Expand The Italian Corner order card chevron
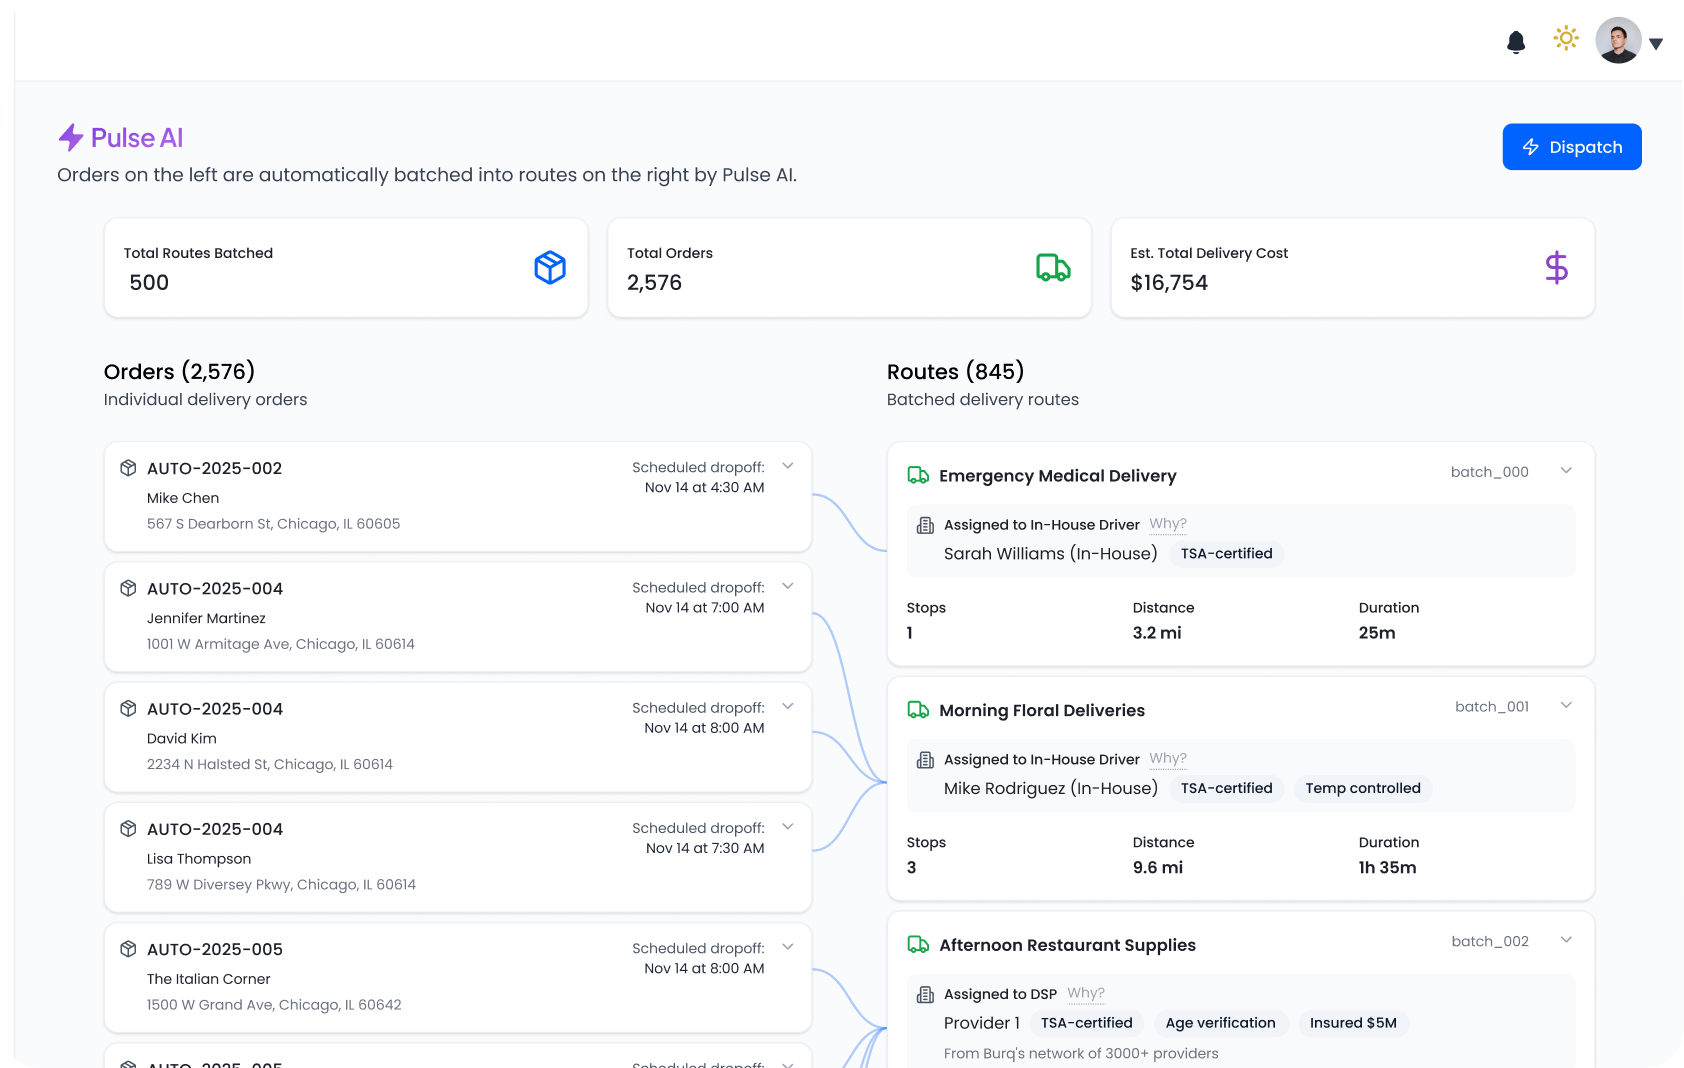Image resolution: width=1684 pixels, height=1068 pixels. coord(788,947)
